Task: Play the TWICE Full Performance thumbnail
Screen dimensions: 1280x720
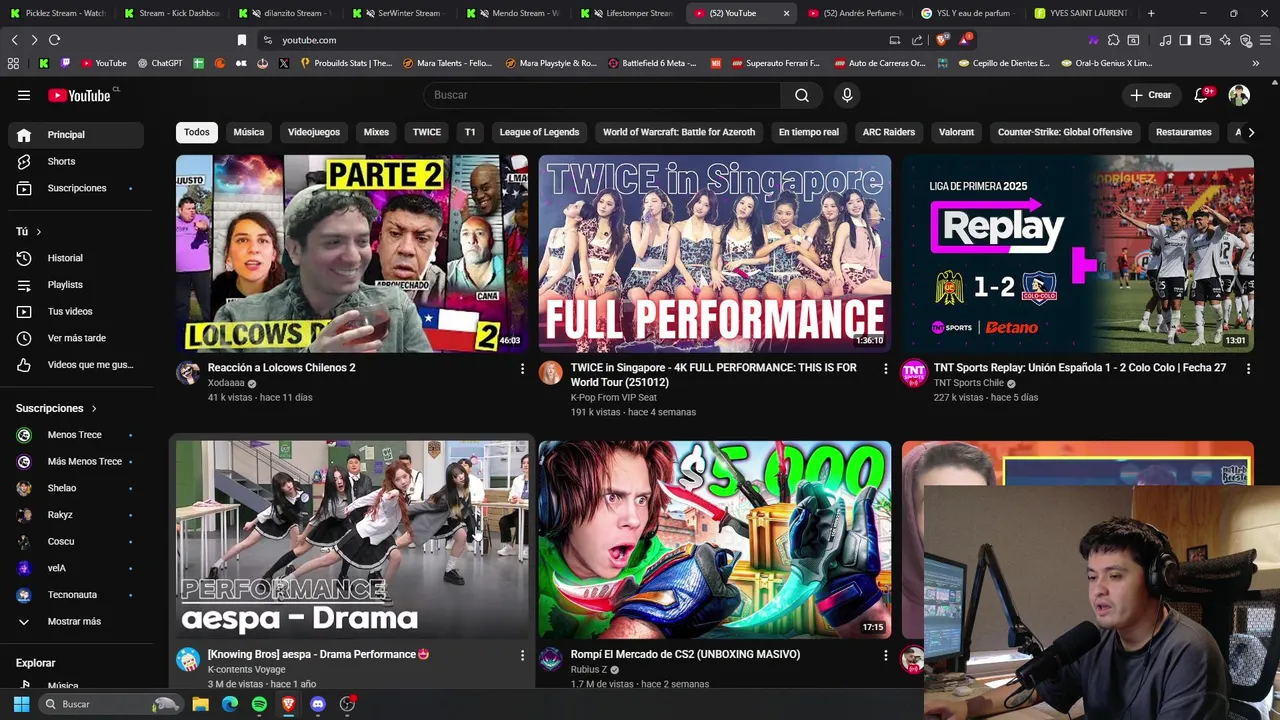Action: tap(715, 253)
